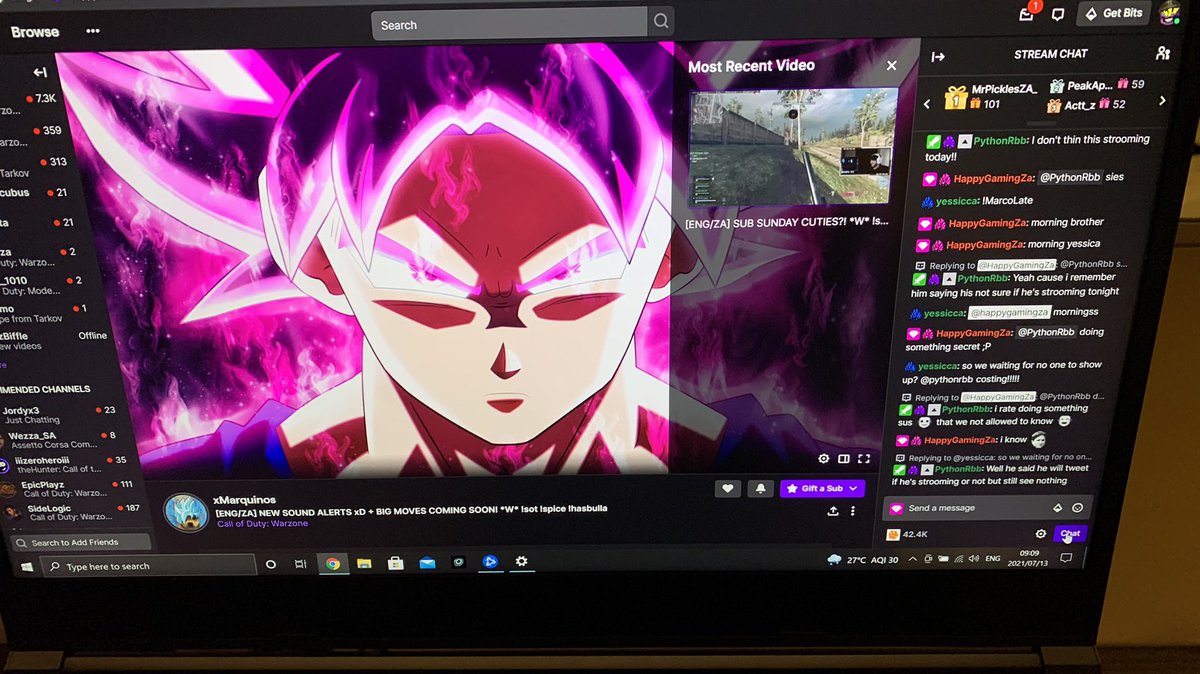The height and width of the screenshot is (674, 1200).
Task: Open File Explorer from taskbar
Action: click(364, 564)
